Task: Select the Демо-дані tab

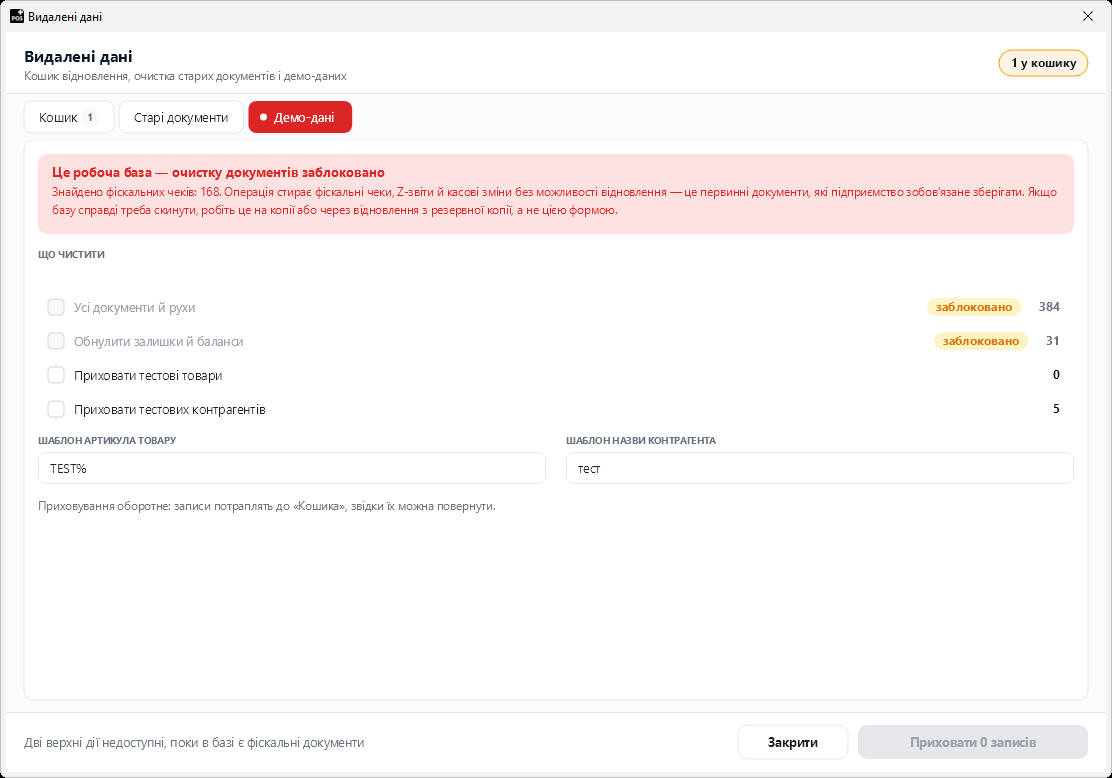Action: point(300,118)
